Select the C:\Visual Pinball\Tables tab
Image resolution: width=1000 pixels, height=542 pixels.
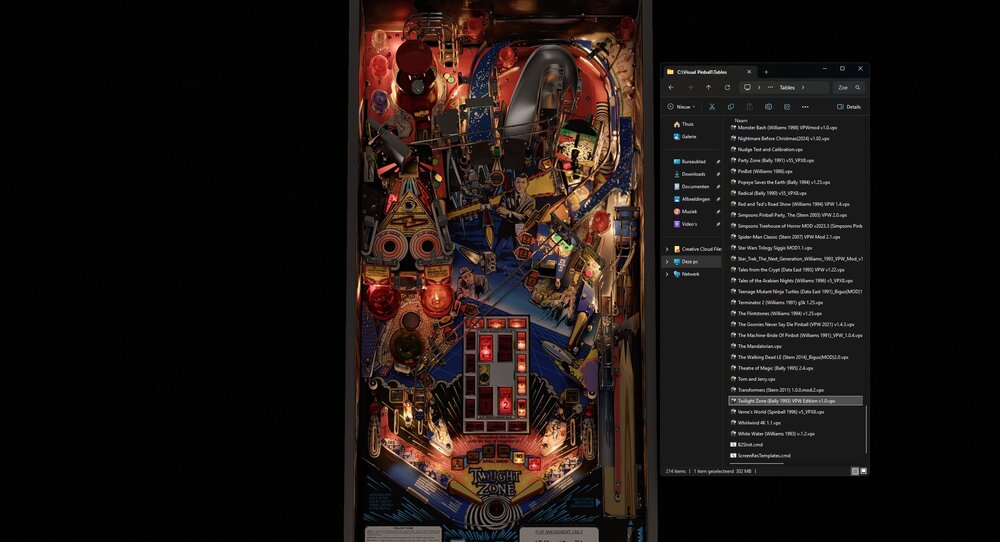pos(710,72)
